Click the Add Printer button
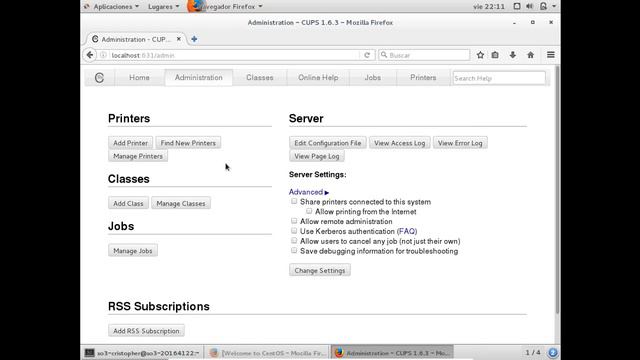Image resolution: width=640 pixels, height=360 pixels. [x=130, y=143]
